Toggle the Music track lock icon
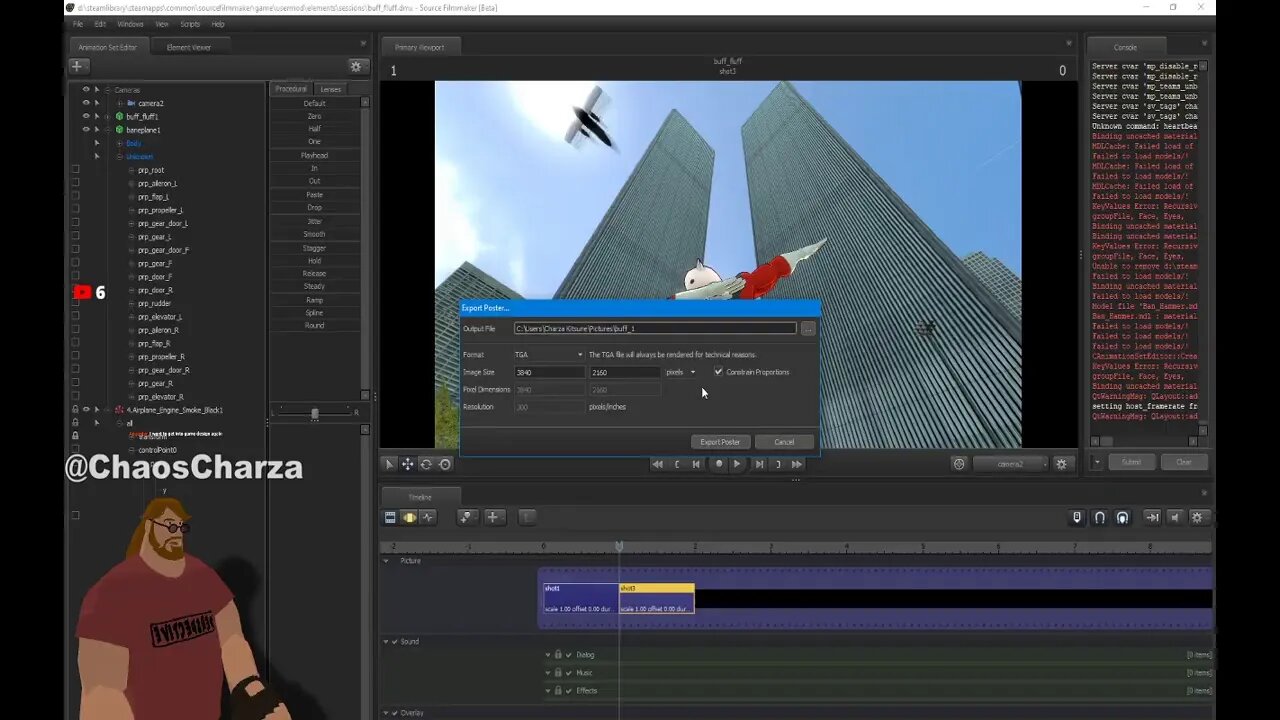This screenshot has height=720, width=1280. tap(558, 673)
